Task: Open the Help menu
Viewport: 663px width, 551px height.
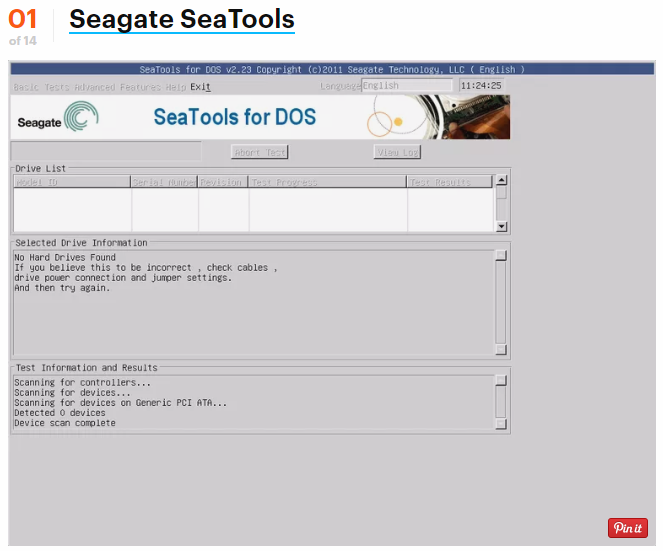Action: pyautogui.click(x=176, y=87)
